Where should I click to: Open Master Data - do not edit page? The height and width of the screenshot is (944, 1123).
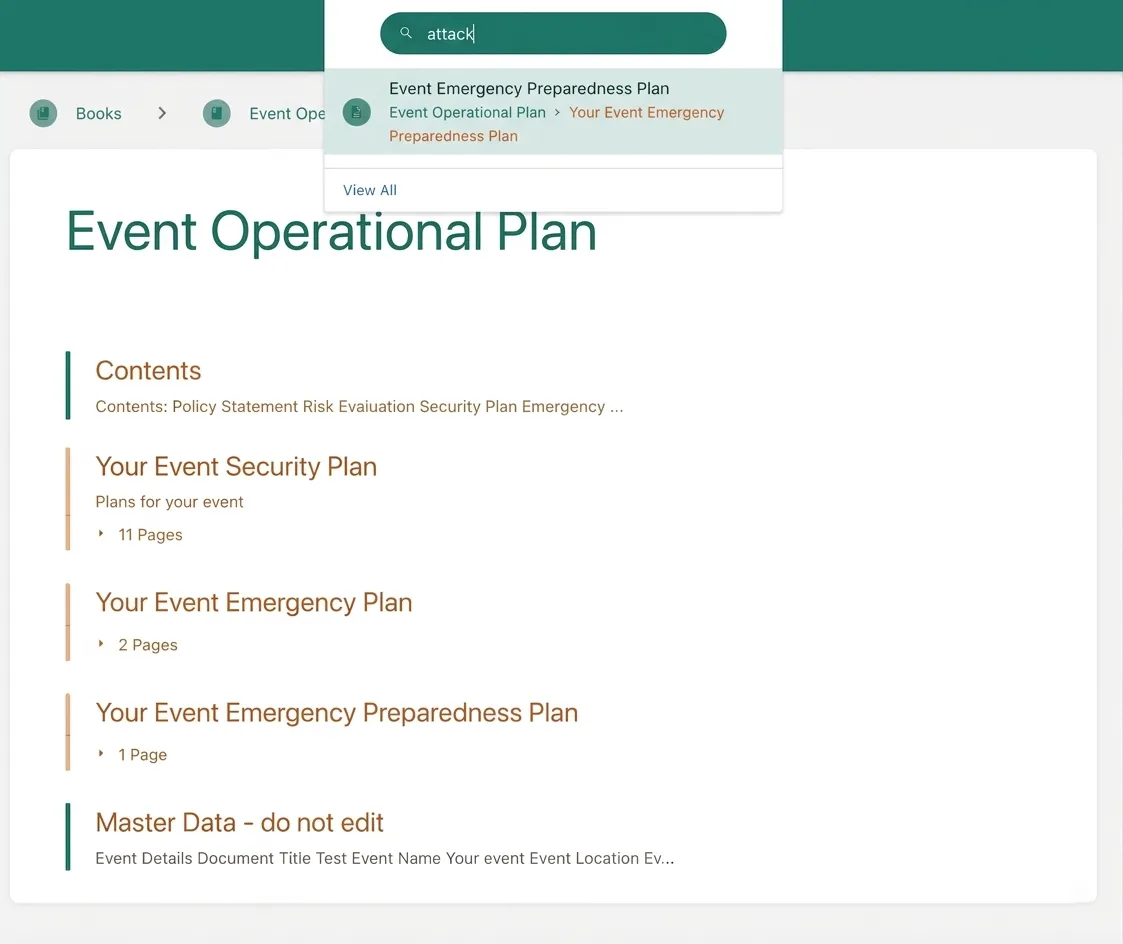pyautogui.click(x=239, y=822)
